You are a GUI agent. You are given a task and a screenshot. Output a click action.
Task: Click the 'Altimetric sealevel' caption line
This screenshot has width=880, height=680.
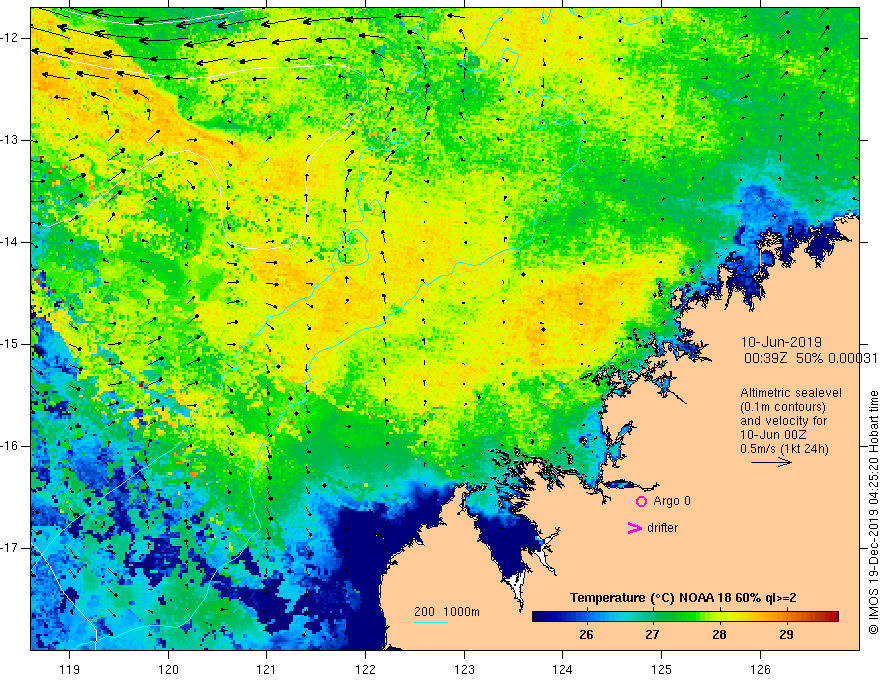791,393
